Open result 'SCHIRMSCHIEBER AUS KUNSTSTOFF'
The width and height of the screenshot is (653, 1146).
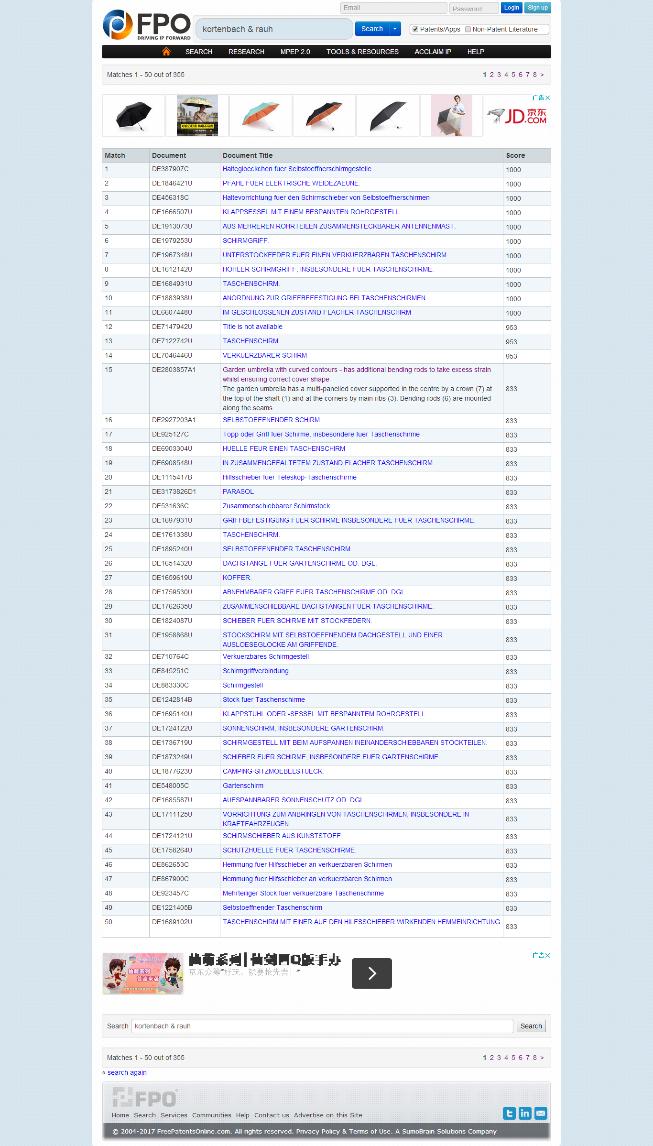point(282,835)
